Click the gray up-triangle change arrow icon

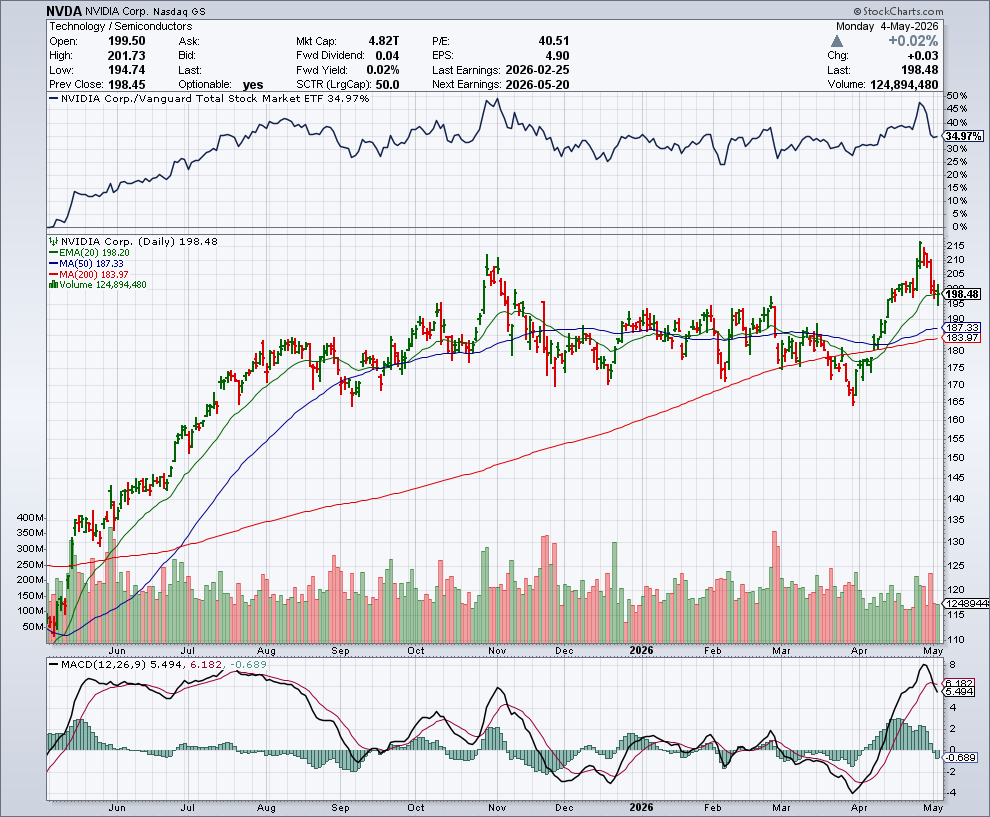click(x=837, y=41)
